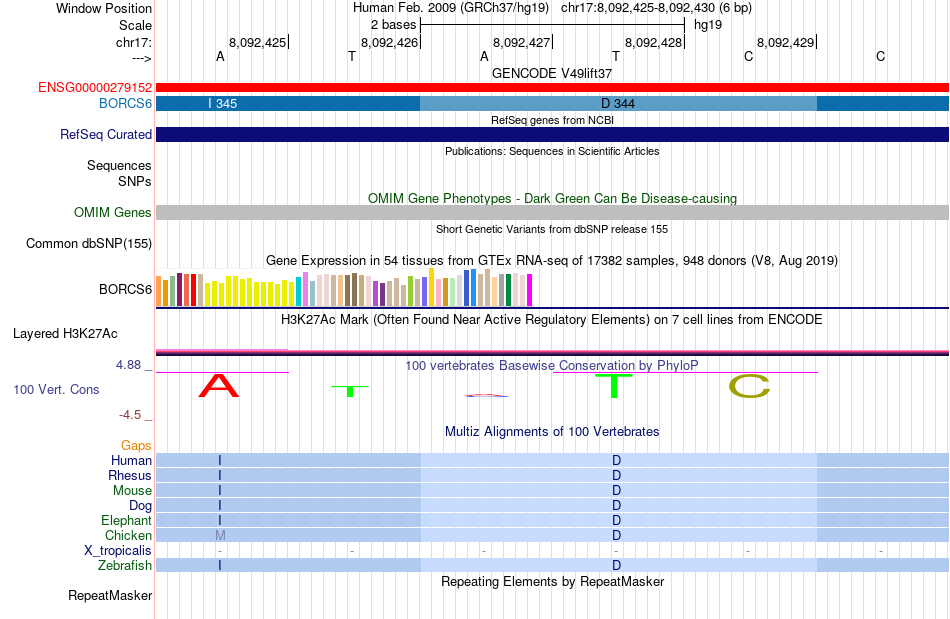
Task: Click the RepeatMasker track label
Action: click(x=110, y=595)
